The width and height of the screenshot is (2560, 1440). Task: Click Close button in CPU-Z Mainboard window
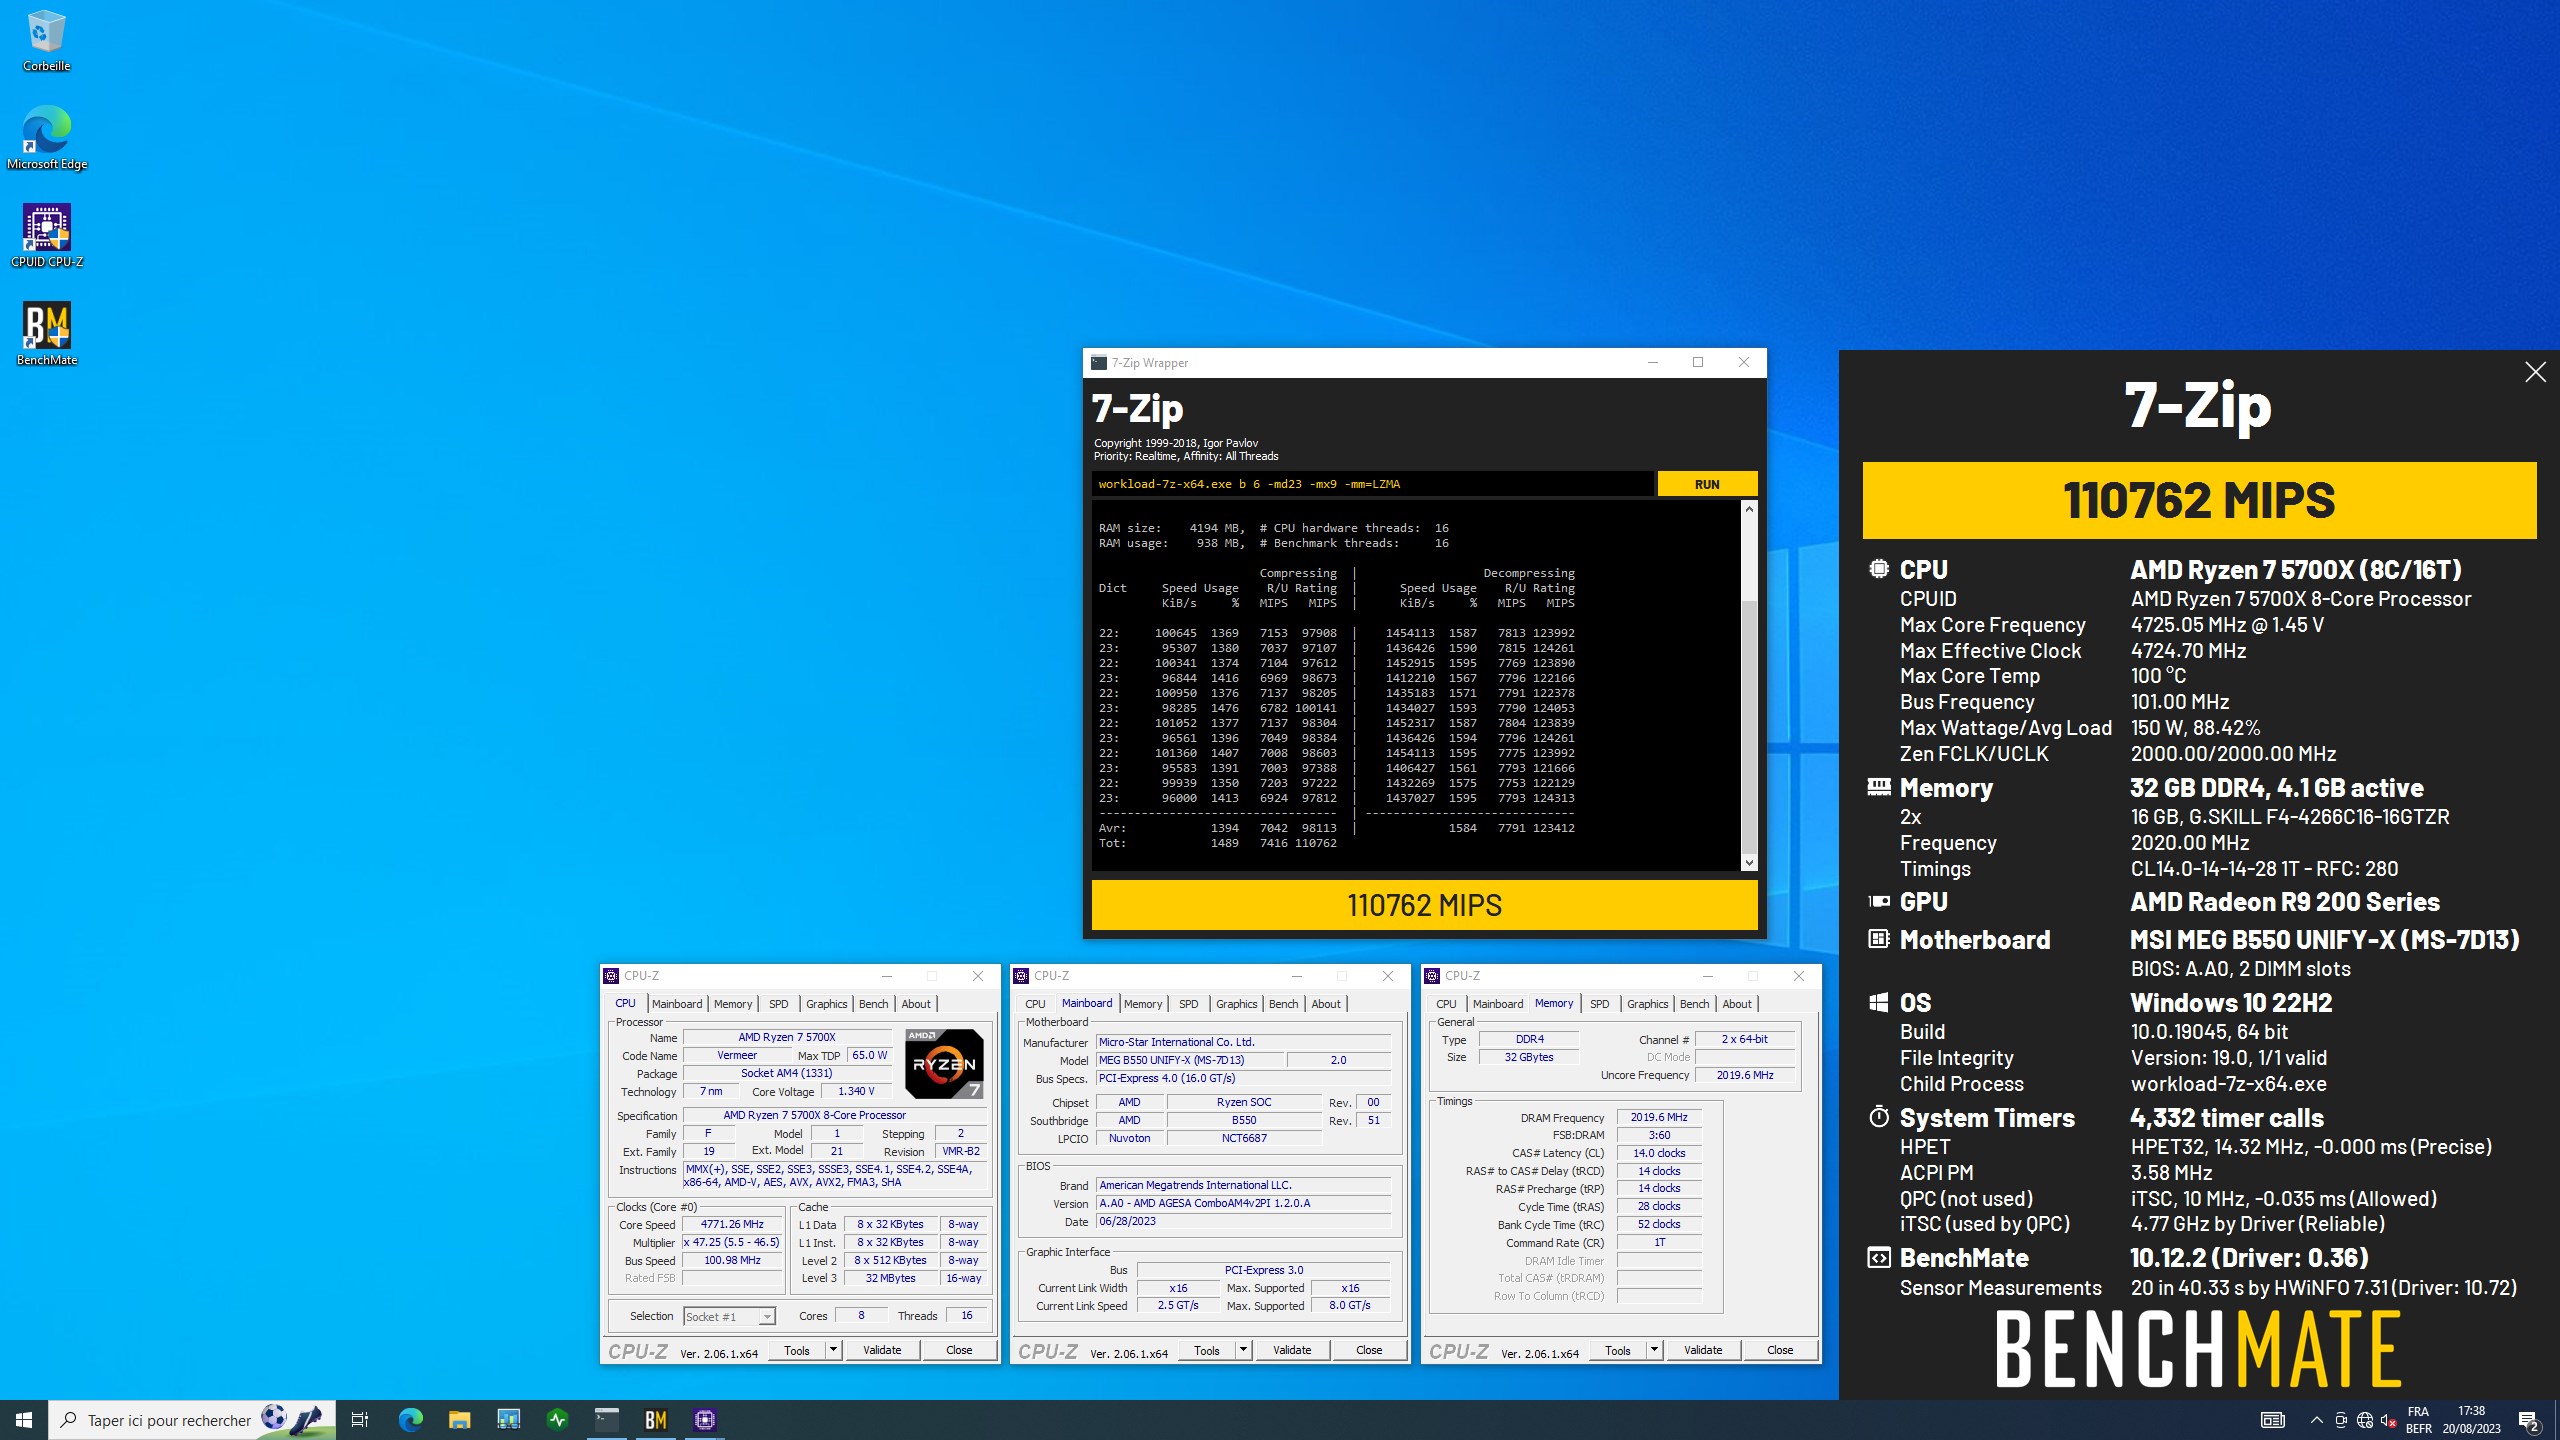point(1369,1350)
